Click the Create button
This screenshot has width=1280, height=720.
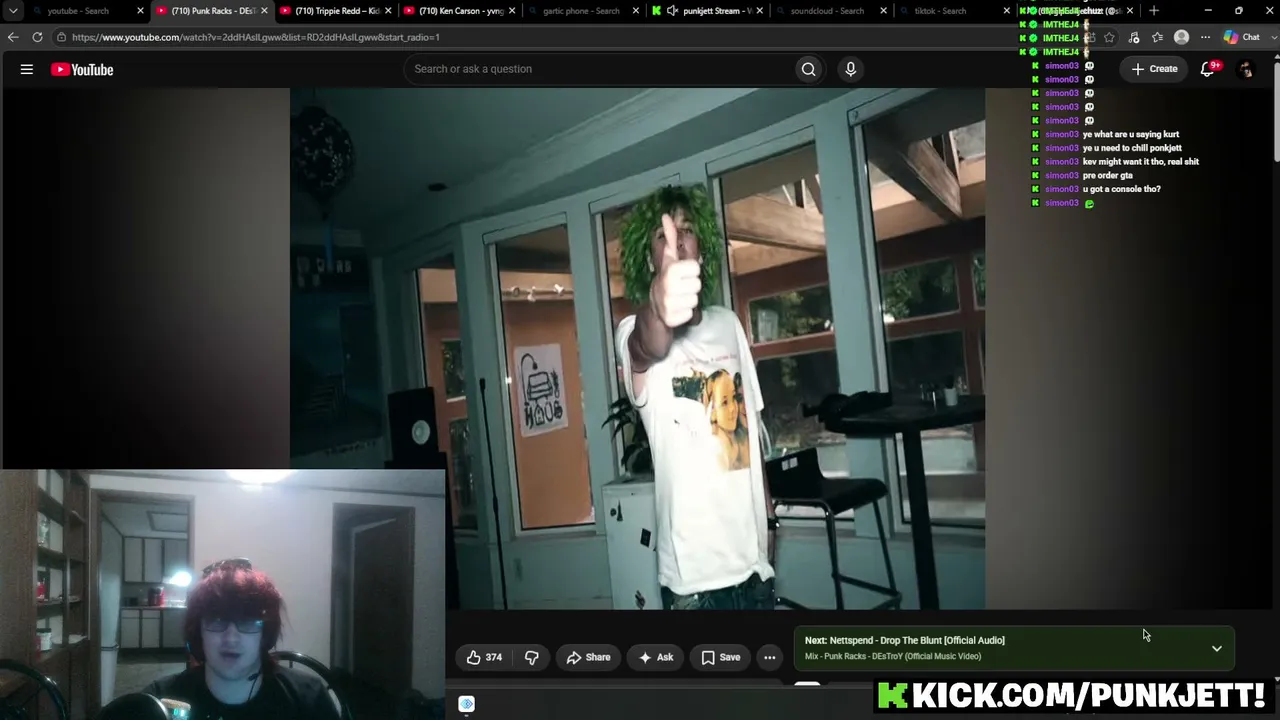[1154, 69]
